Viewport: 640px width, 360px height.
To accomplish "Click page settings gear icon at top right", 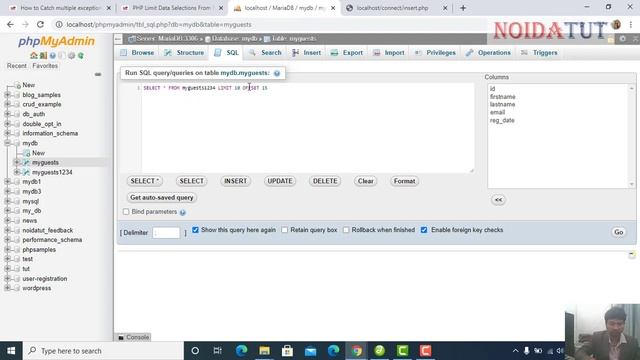I will (x=622, y=39).
